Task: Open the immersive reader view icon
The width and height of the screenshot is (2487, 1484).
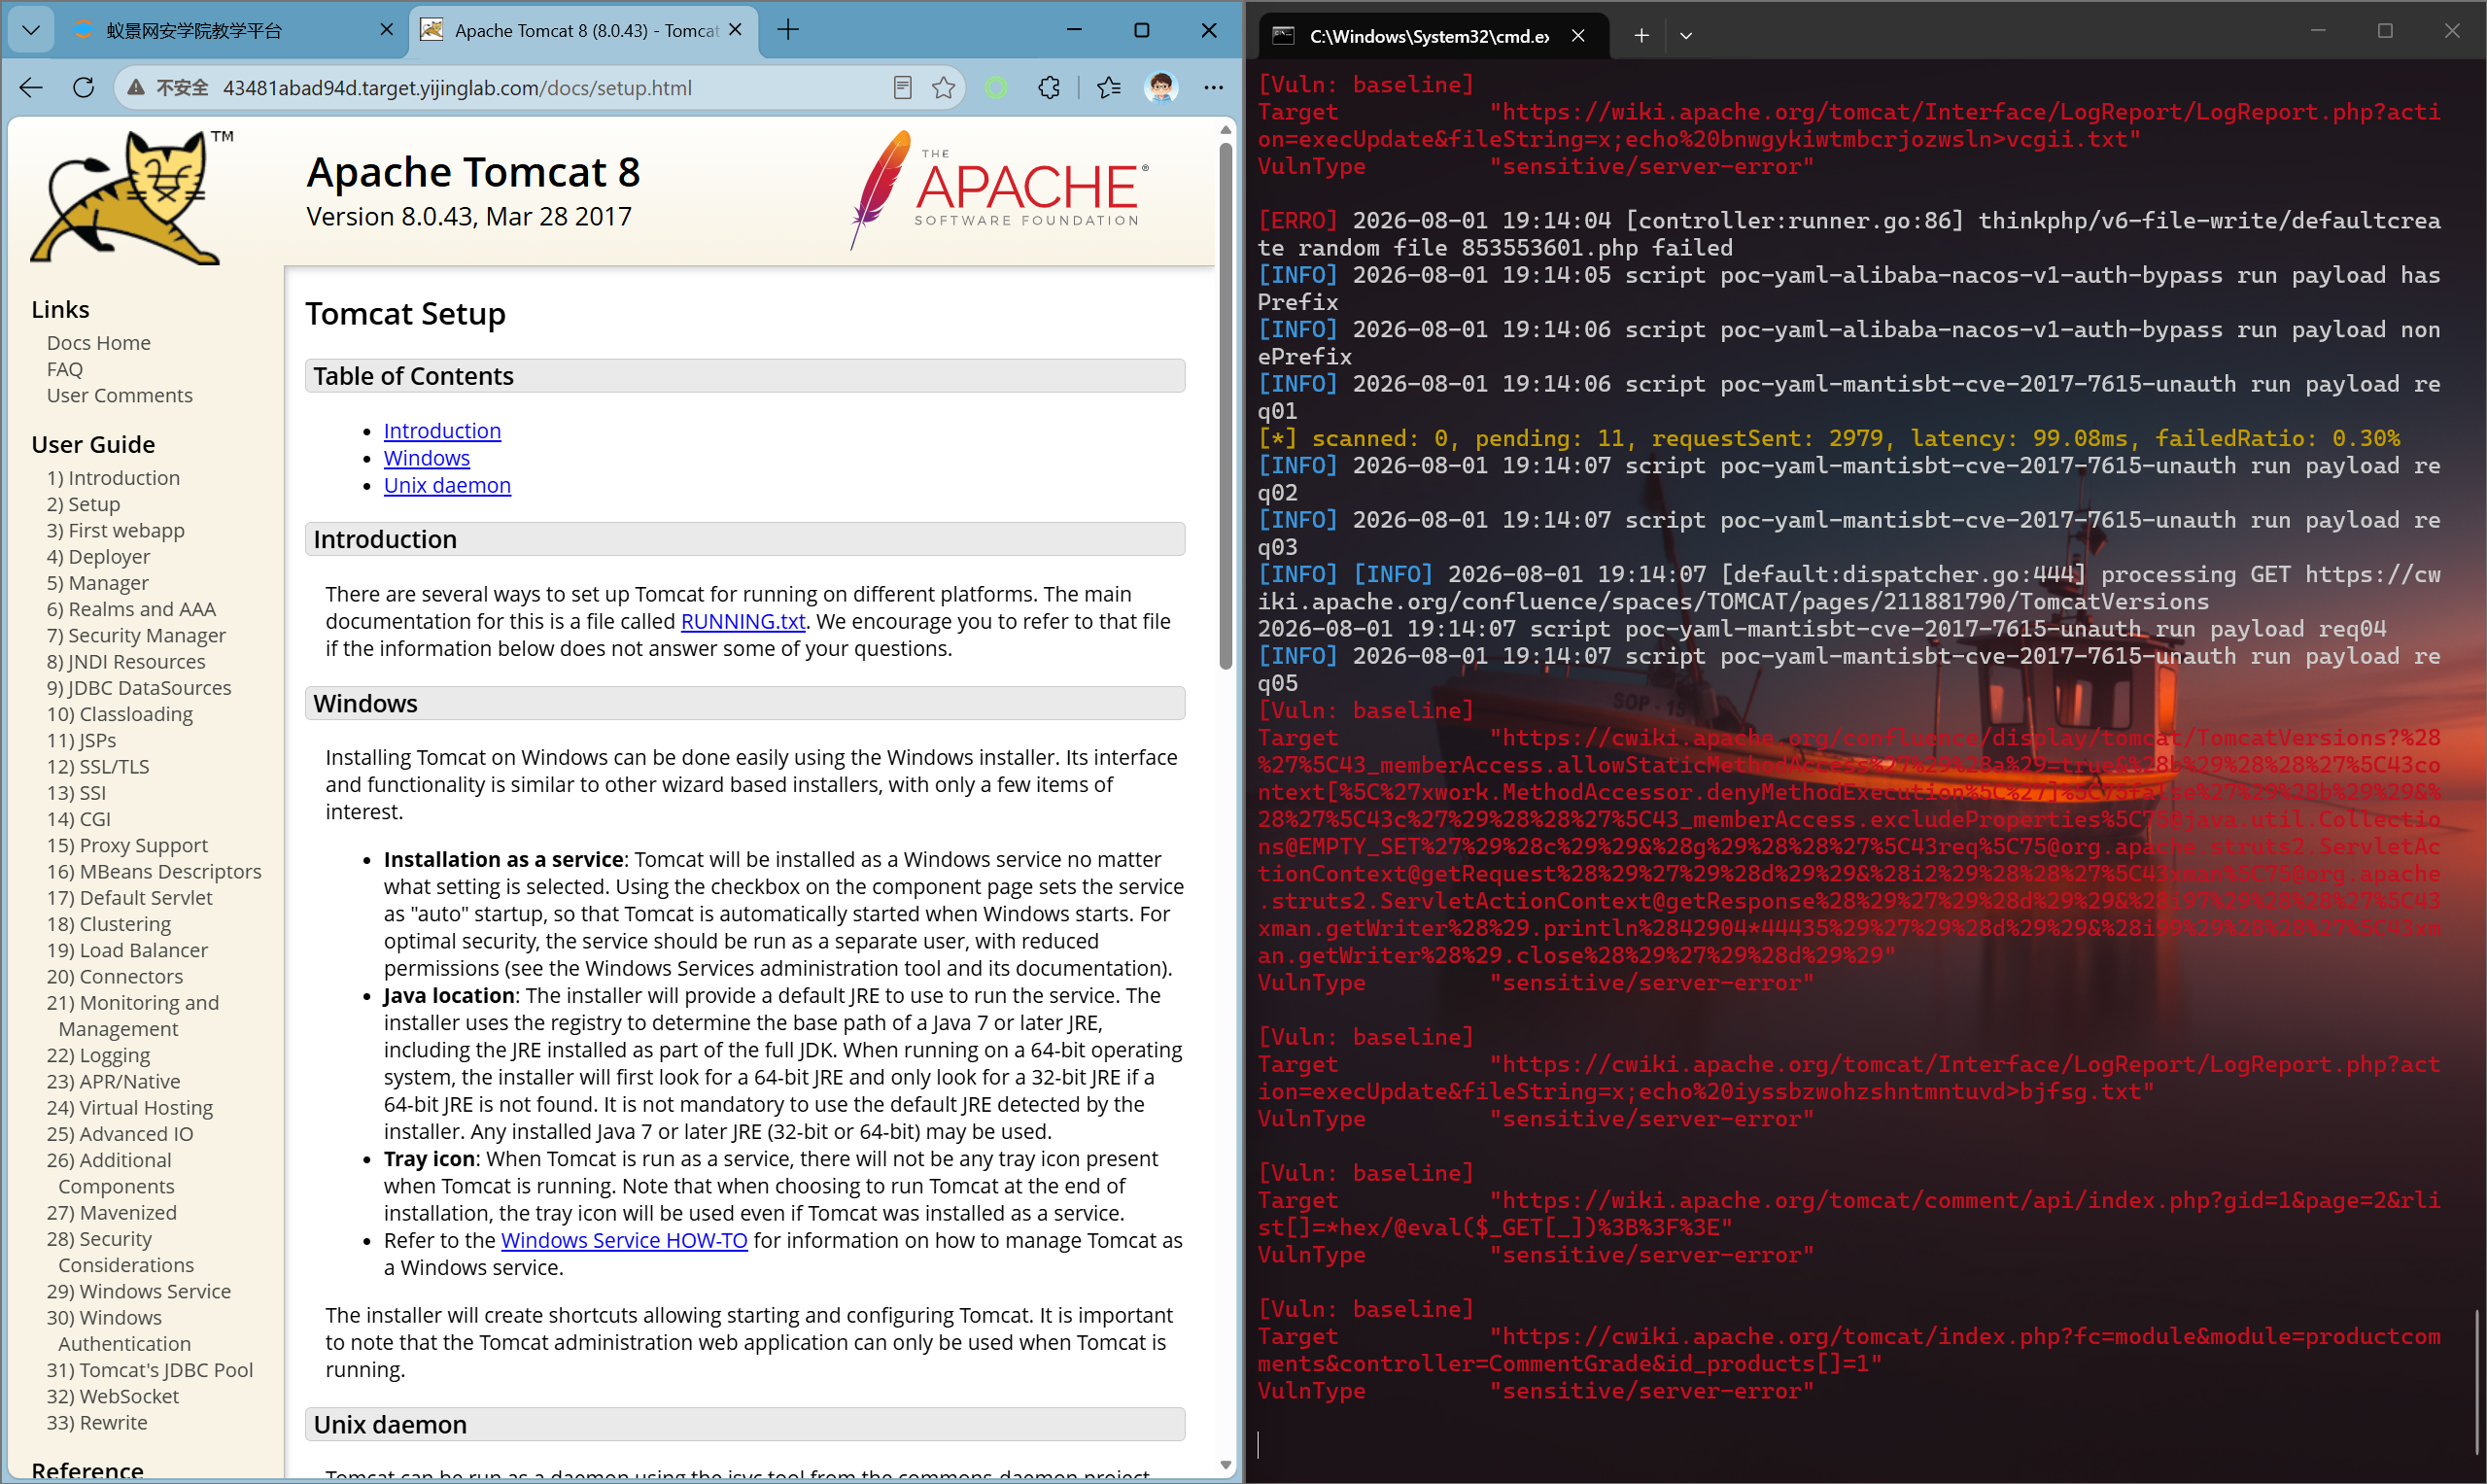Action: tap(902, 88)
